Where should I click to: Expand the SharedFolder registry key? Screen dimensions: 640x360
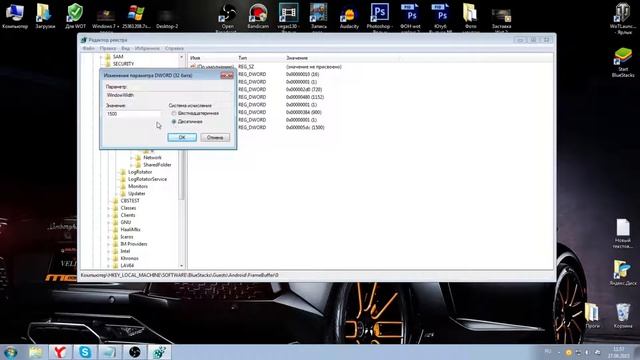131,165
